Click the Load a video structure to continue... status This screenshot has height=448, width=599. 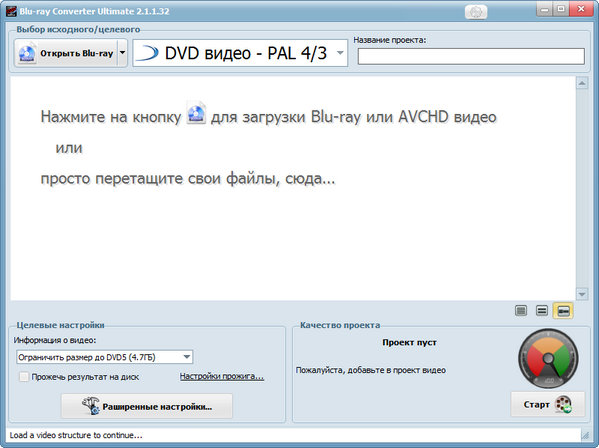click(x=76, y=435)
